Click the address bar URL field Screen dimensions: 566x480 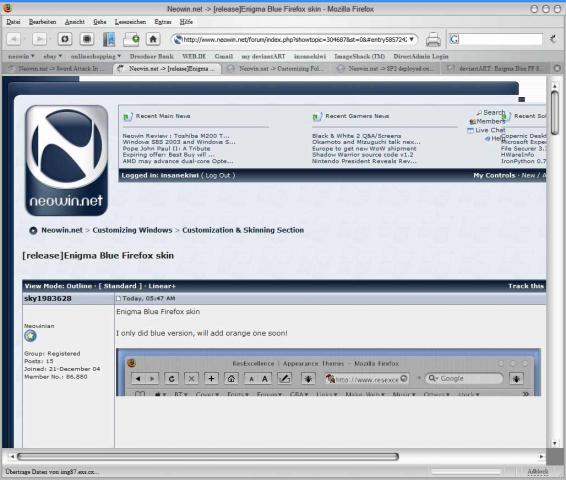click(x=295, y=39)
